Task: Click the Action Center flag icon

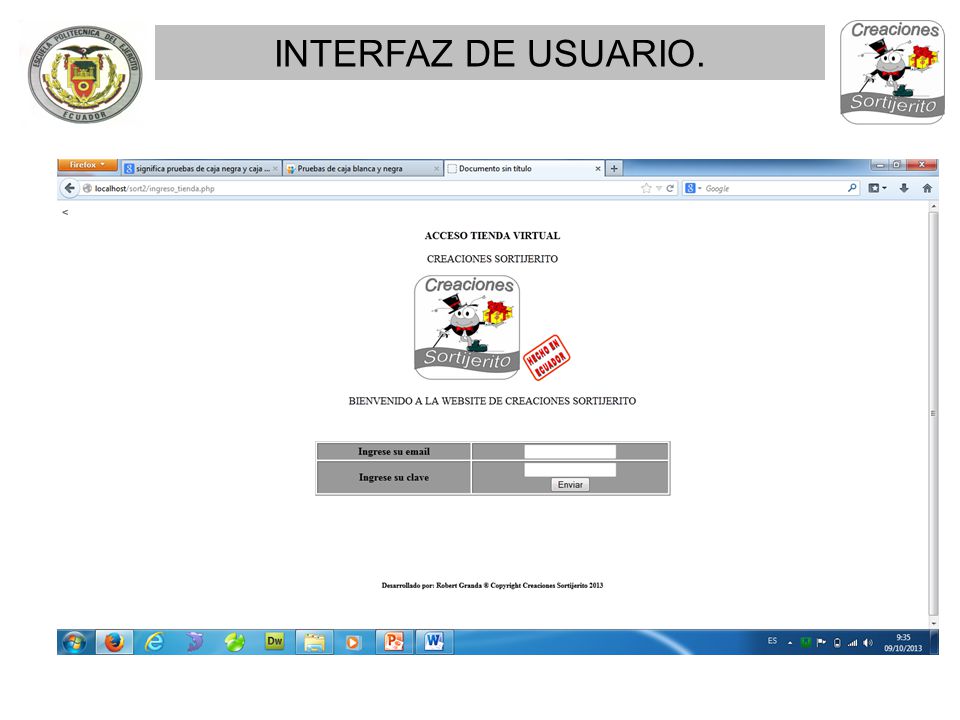Action: click(821, 642)
